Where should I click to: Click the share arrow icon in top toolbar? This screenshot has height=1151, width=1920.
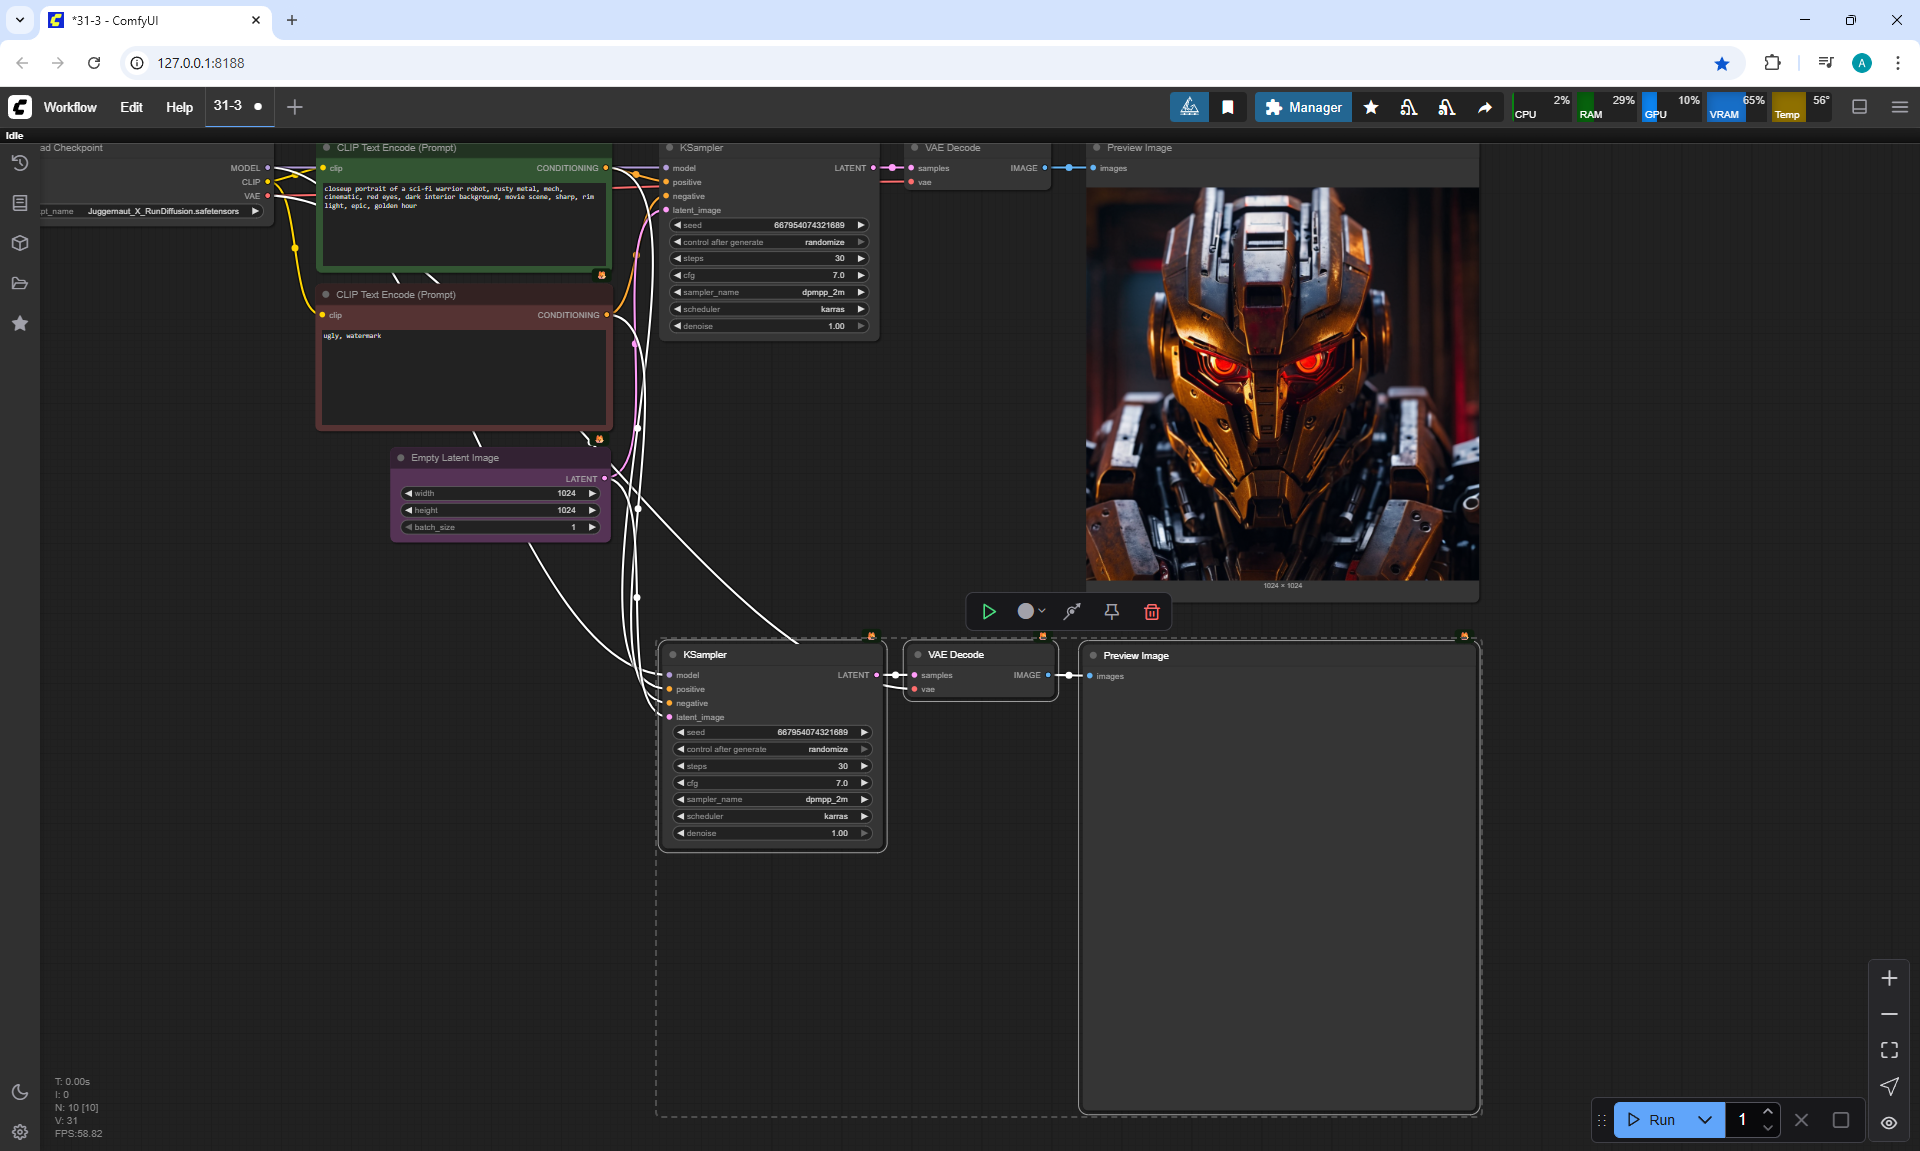(x=1485, y=107)
